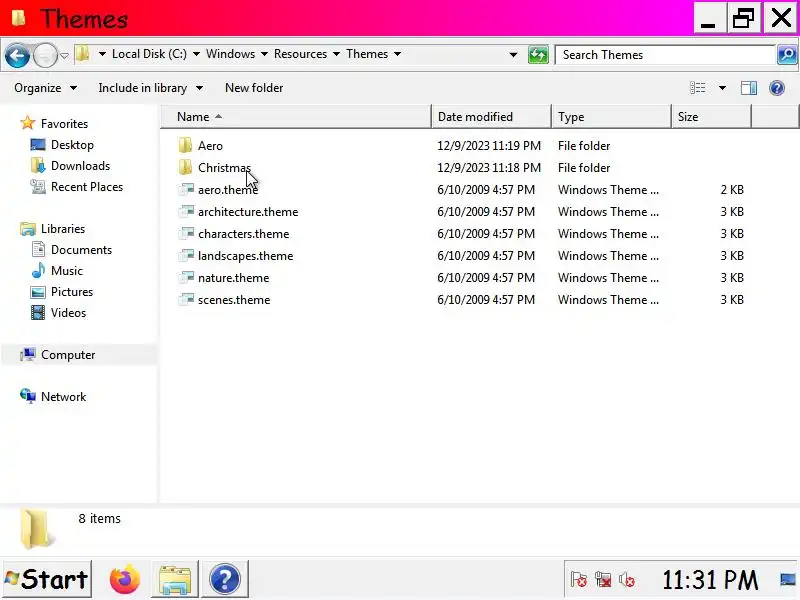The height and width of the screenshot is (600, 800).
Task: Open Desktop in Favorites
Action: 72,145
